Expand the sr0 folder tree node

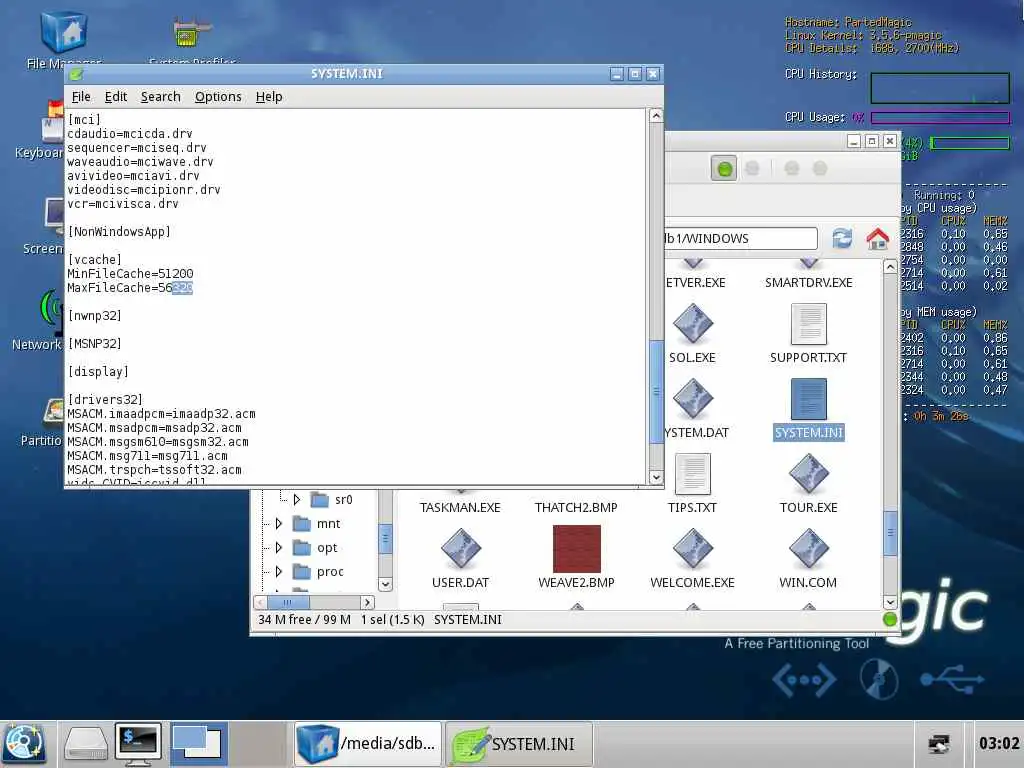(x=296, y=500)
